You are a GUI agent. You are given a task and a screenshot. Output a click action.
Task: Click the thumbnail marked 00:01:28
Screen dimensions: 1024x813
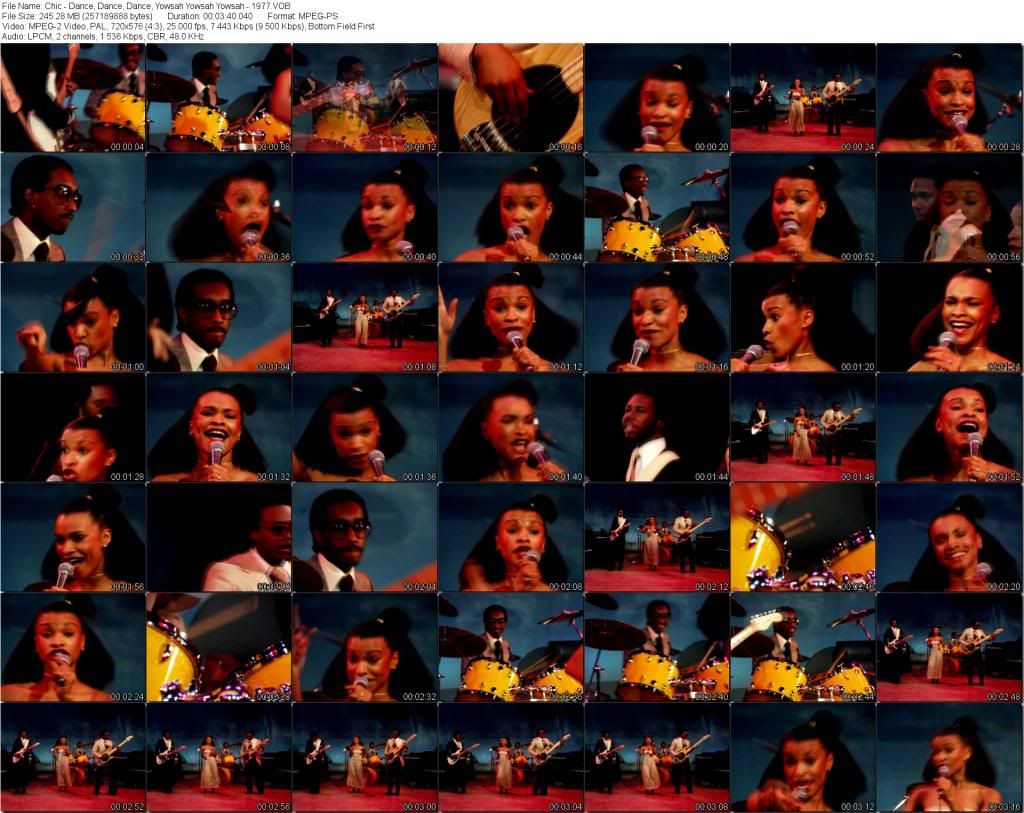pos(73,428)
